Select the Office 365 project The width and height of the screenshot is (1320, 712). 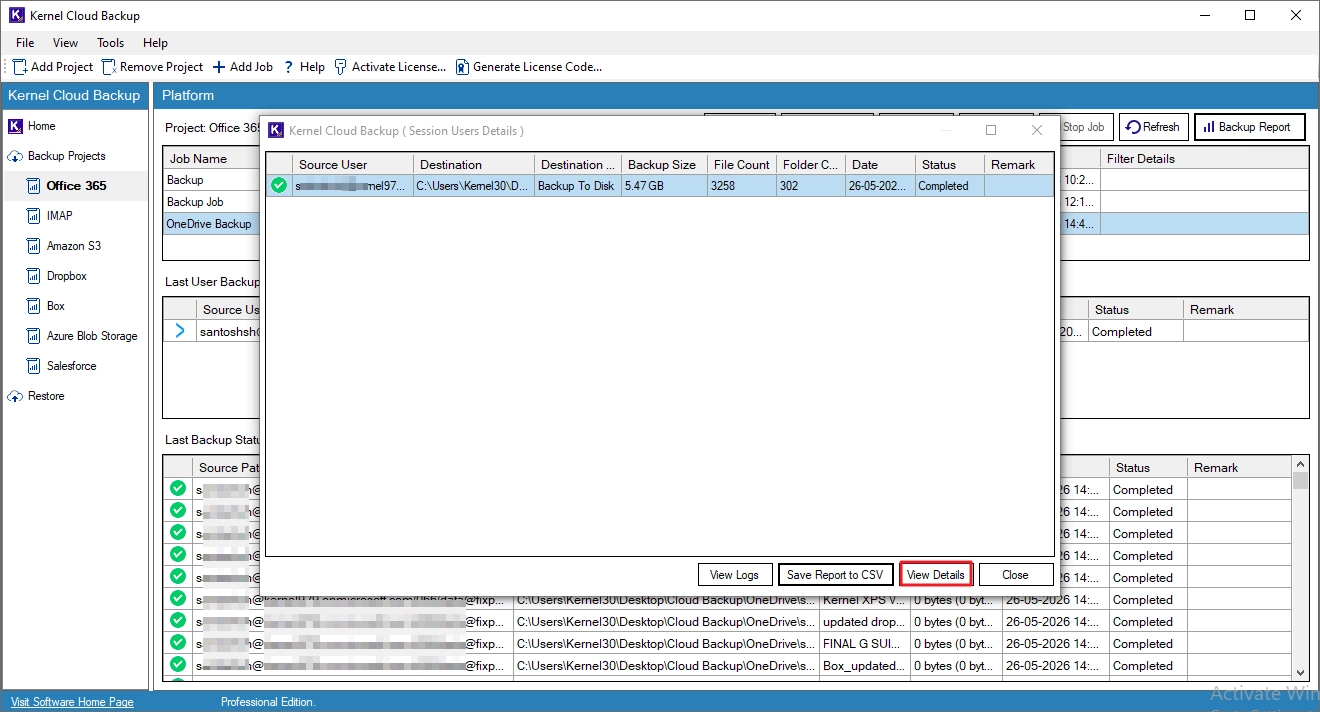76,186
